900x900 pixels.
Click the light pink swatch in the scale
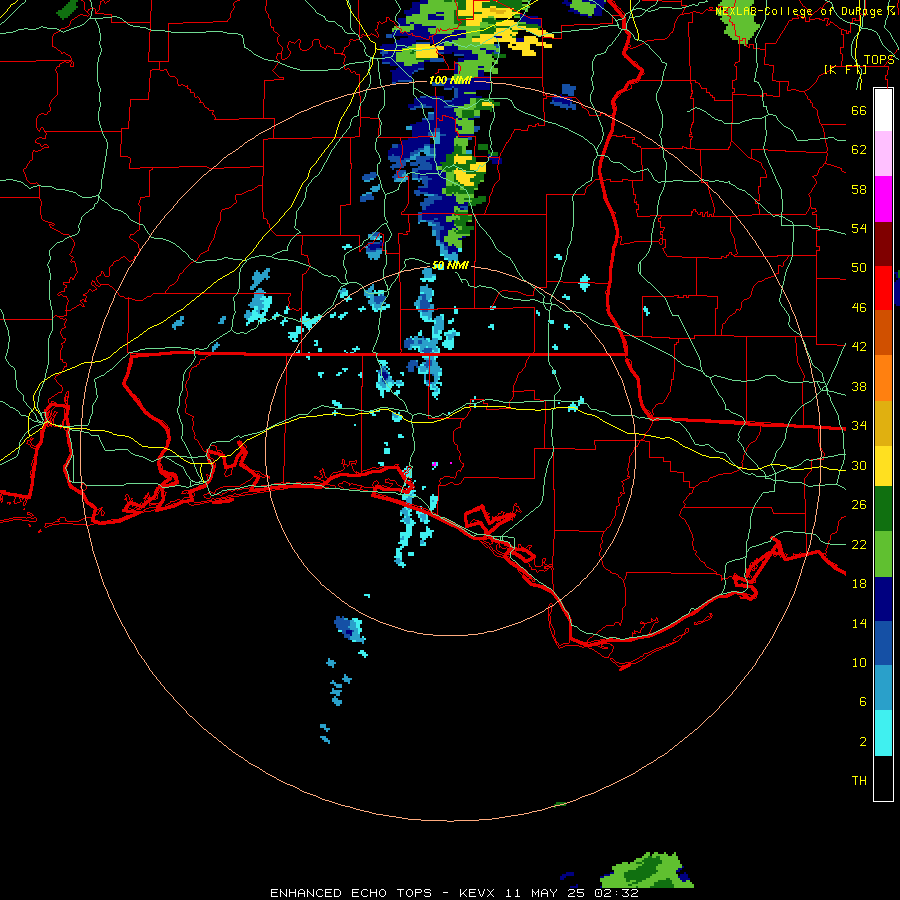click(x=883, y=154)
